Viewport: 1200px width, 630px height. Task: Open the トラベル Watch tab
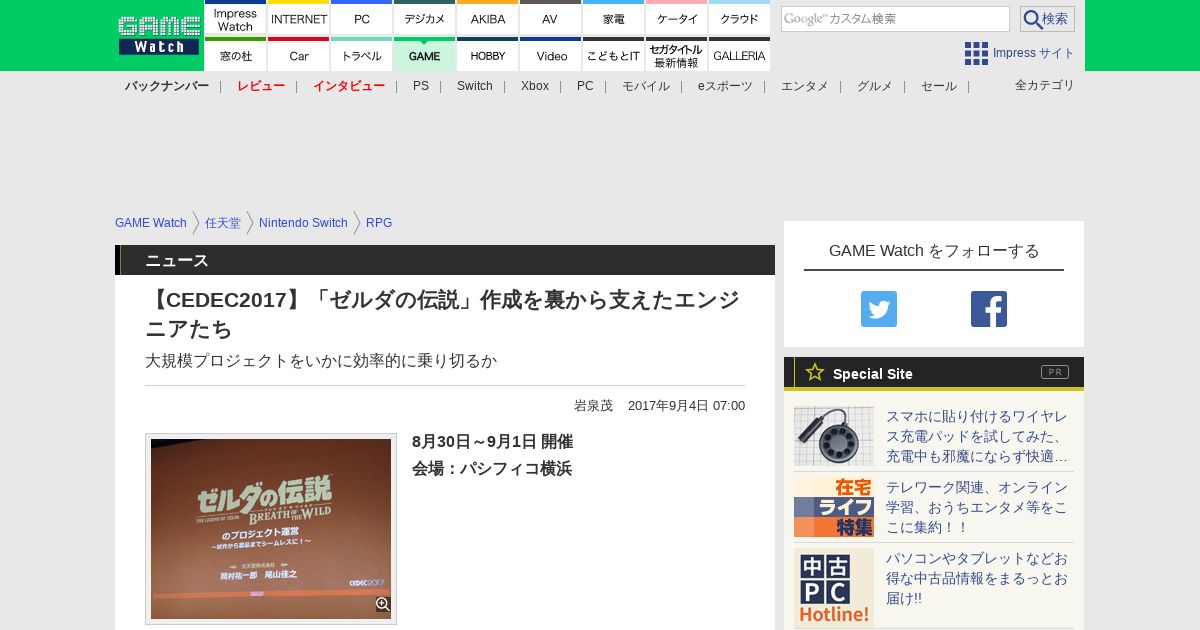pos(362,54)
